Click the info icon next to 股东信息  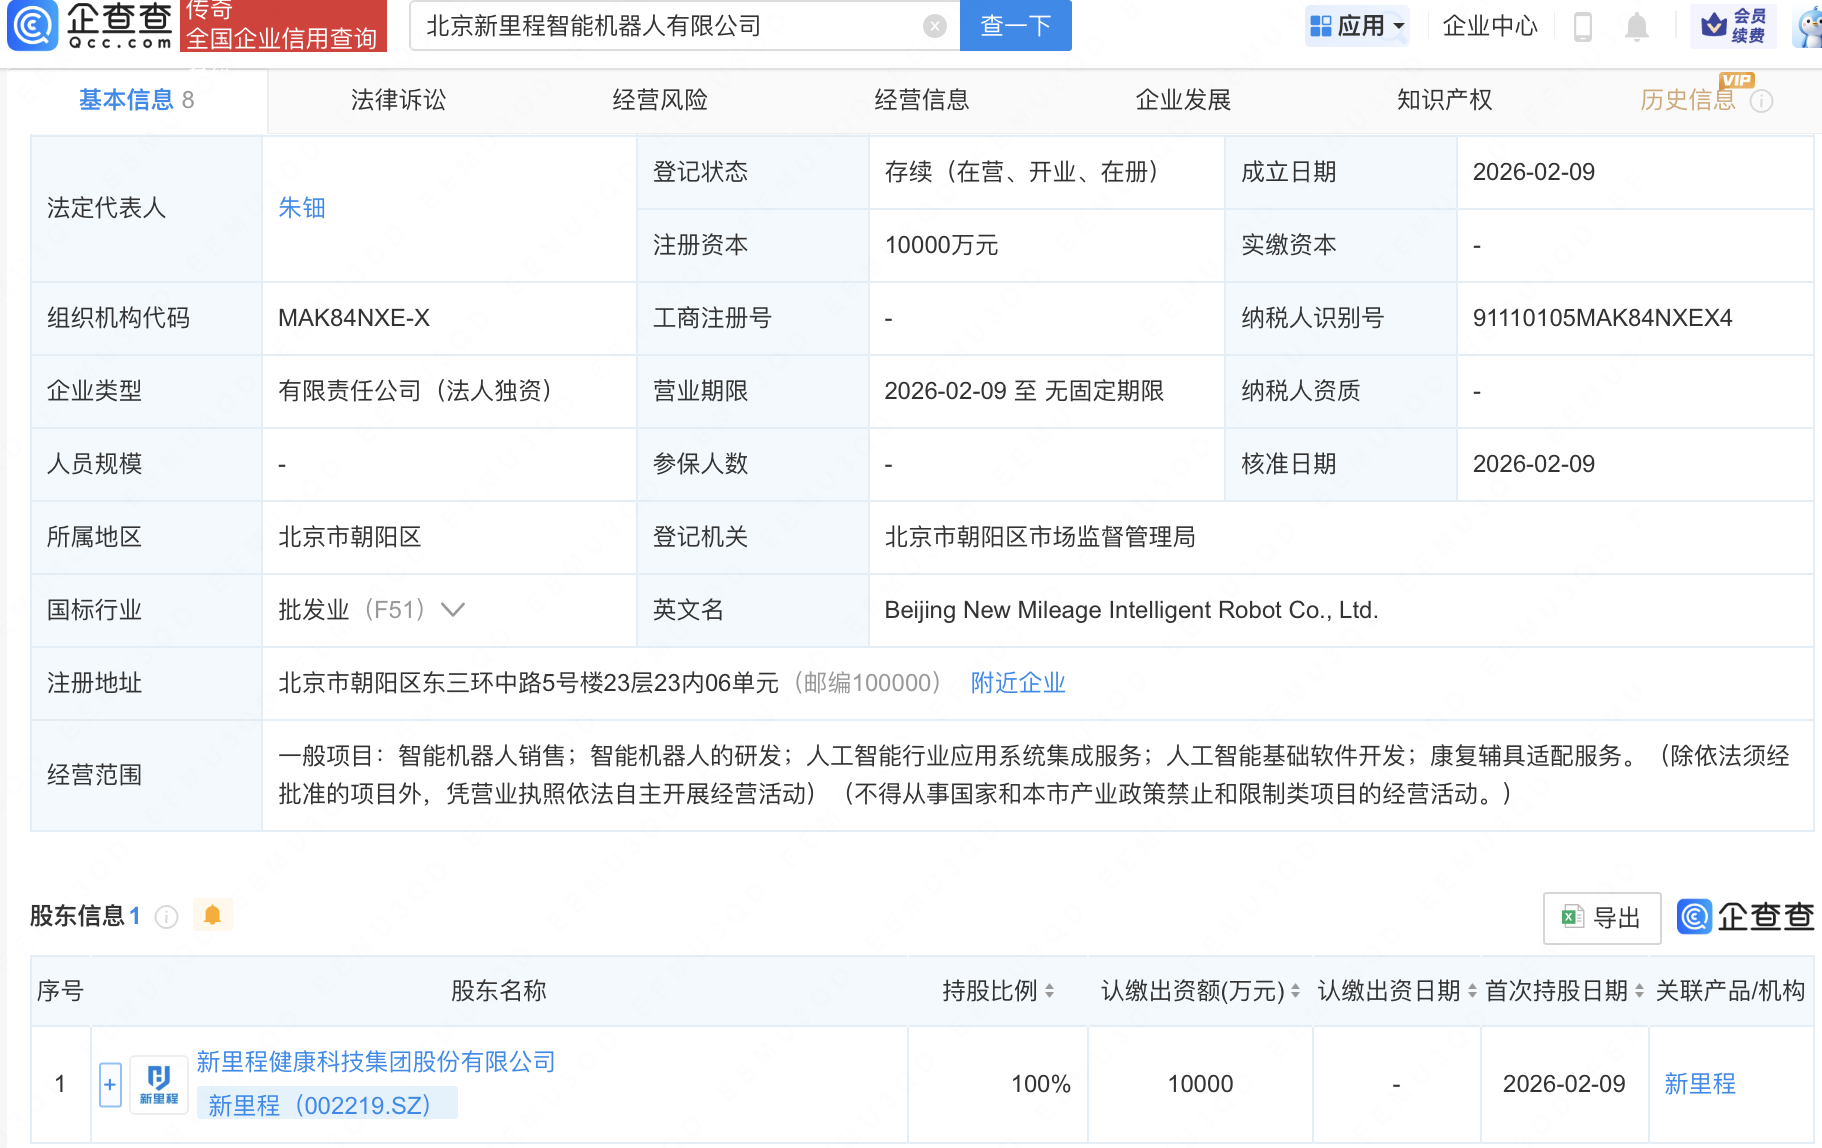point(167,916)
